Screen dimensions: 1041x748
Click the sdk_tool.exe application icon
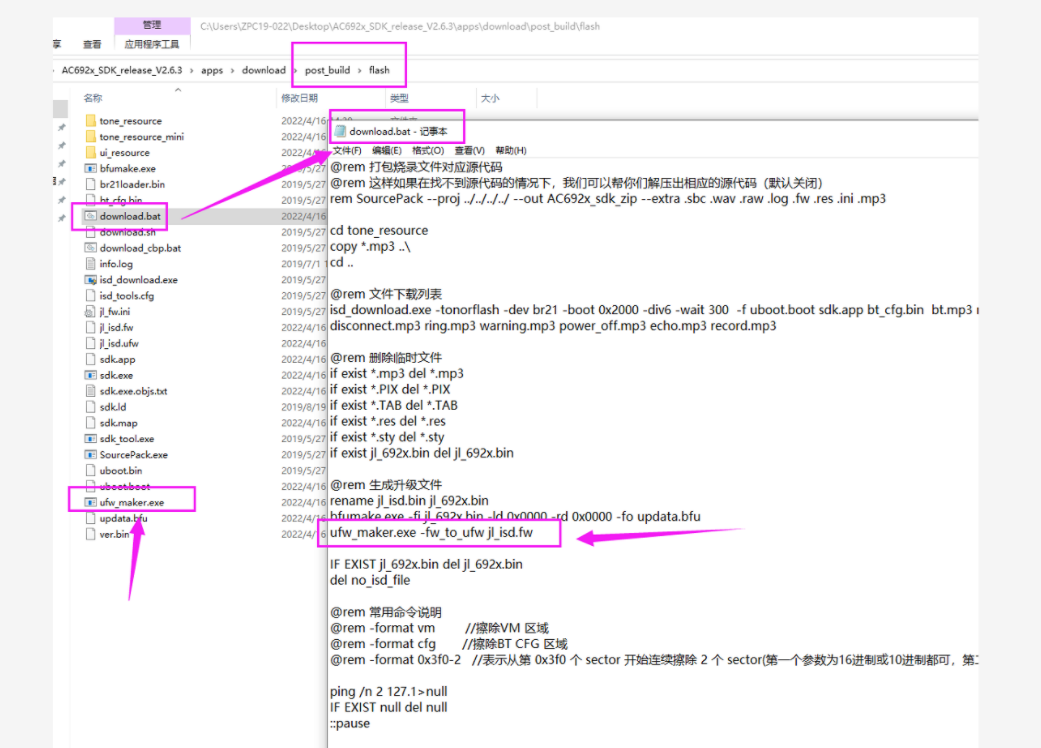(x=90, y=439)
